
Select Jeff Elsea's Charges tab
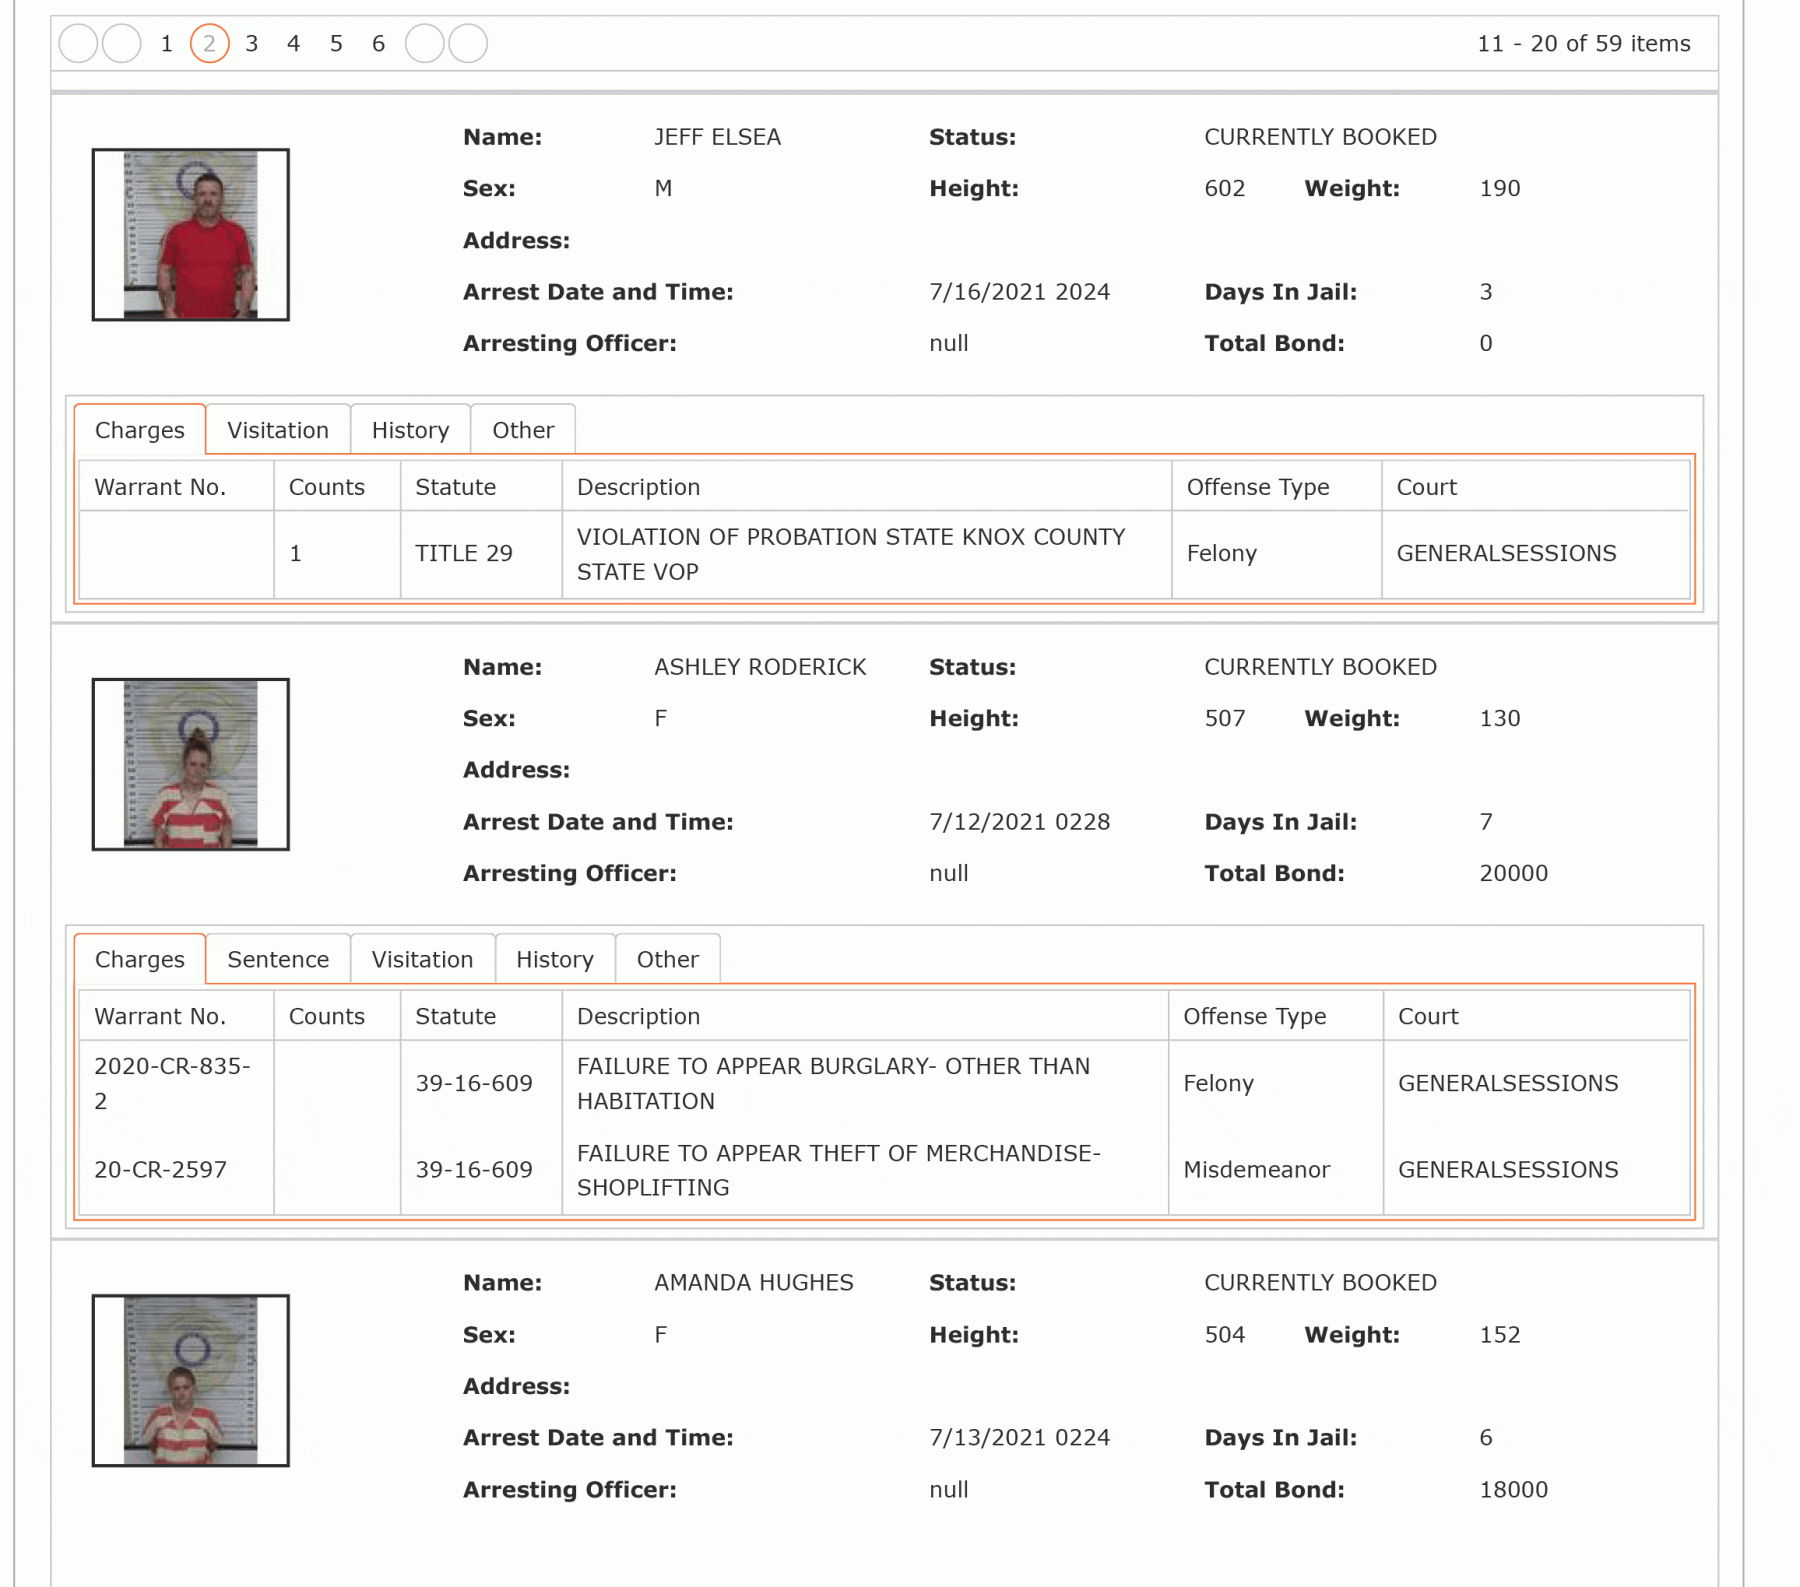[x=140, y=430]
